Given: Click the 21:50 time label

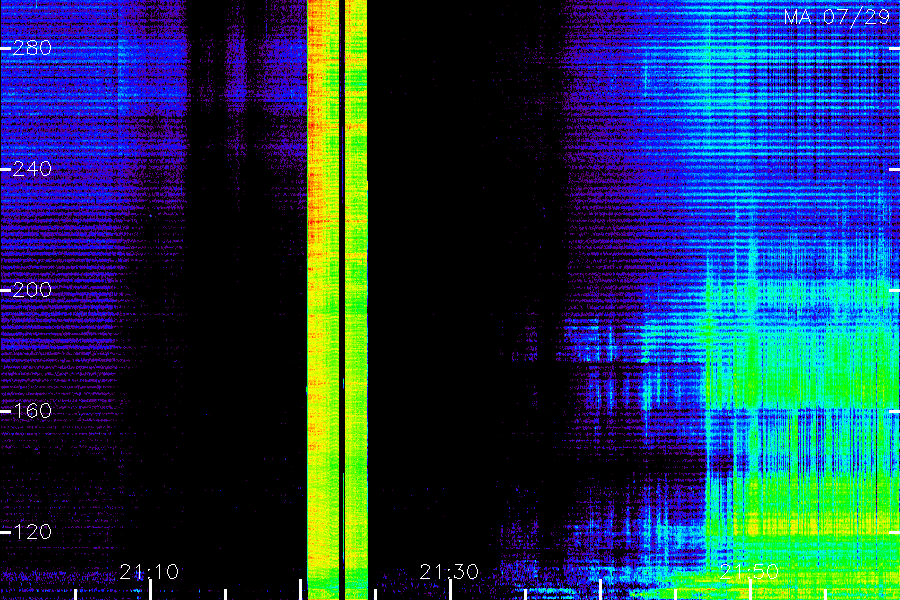Looking at the screenshot, I should pyautogui.click(x=749, y=572).
